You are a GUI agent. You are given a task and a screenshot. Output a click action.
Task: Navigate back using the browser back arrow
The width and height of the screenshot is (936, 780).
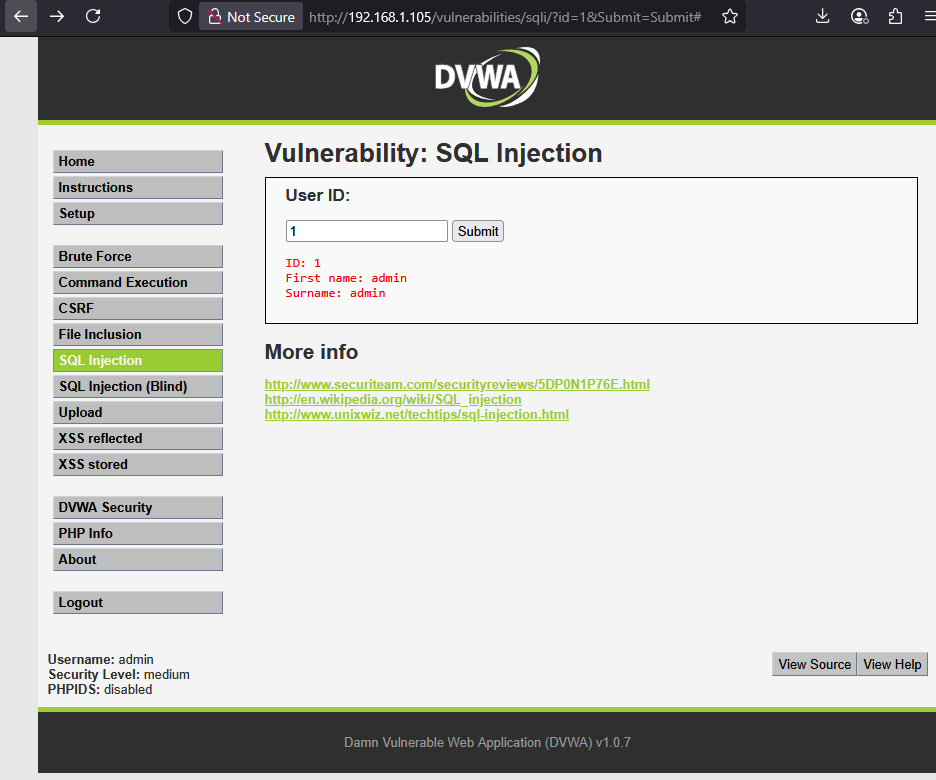pos(20,16)
